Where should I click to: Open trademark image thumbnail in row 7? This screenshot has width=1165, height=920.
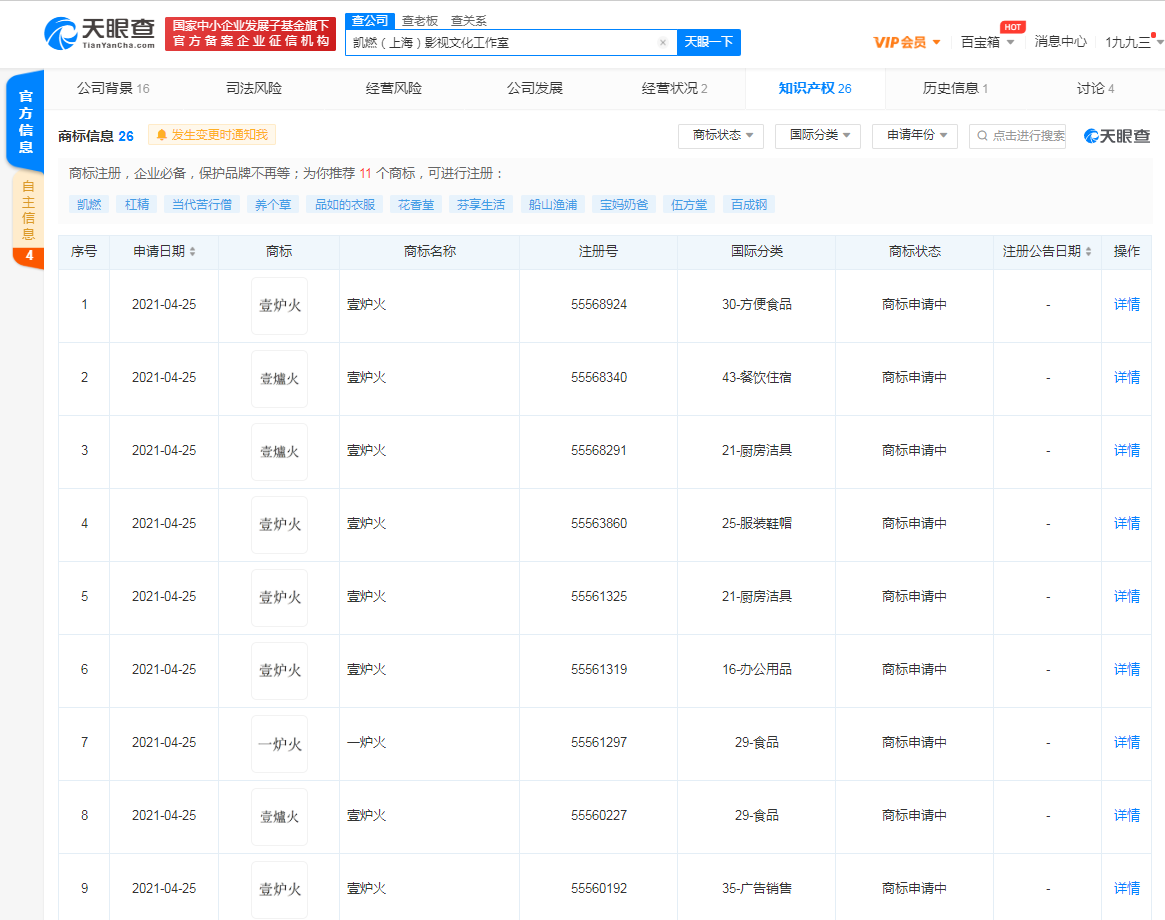click(x=279, y=743)
